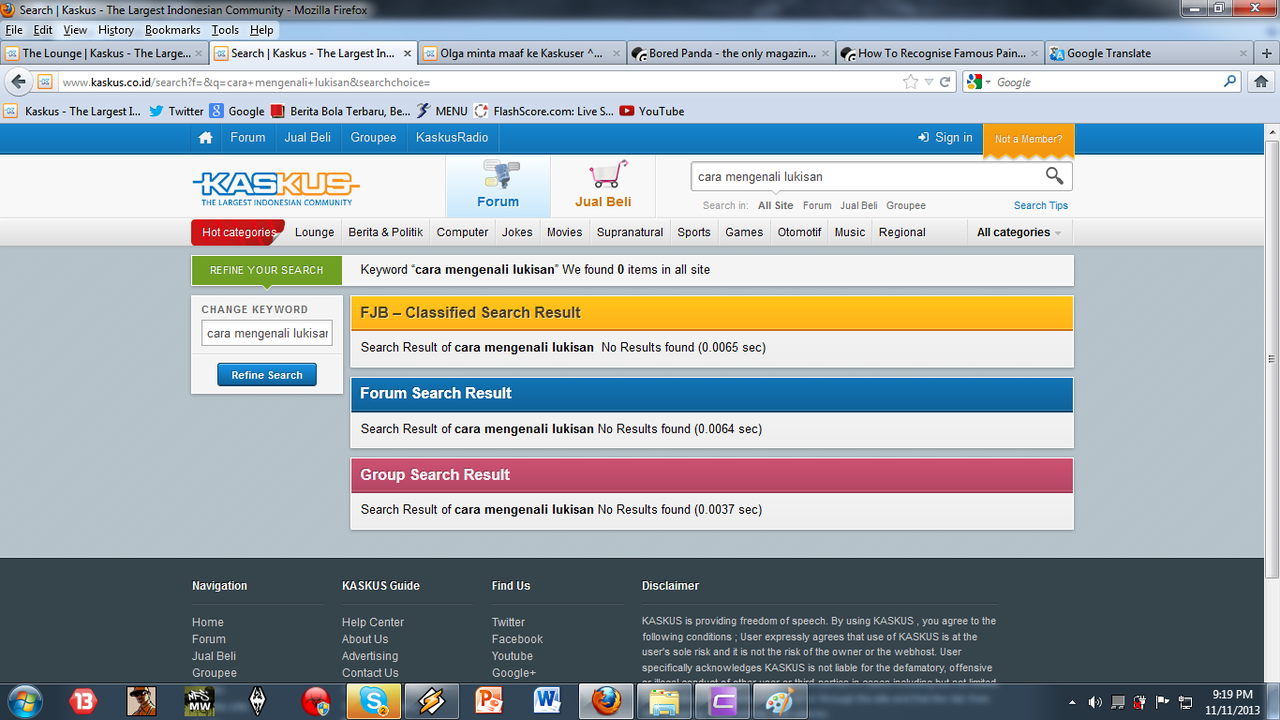
Task: Go to the Lounge category
Action: click(x=314, y=232)
